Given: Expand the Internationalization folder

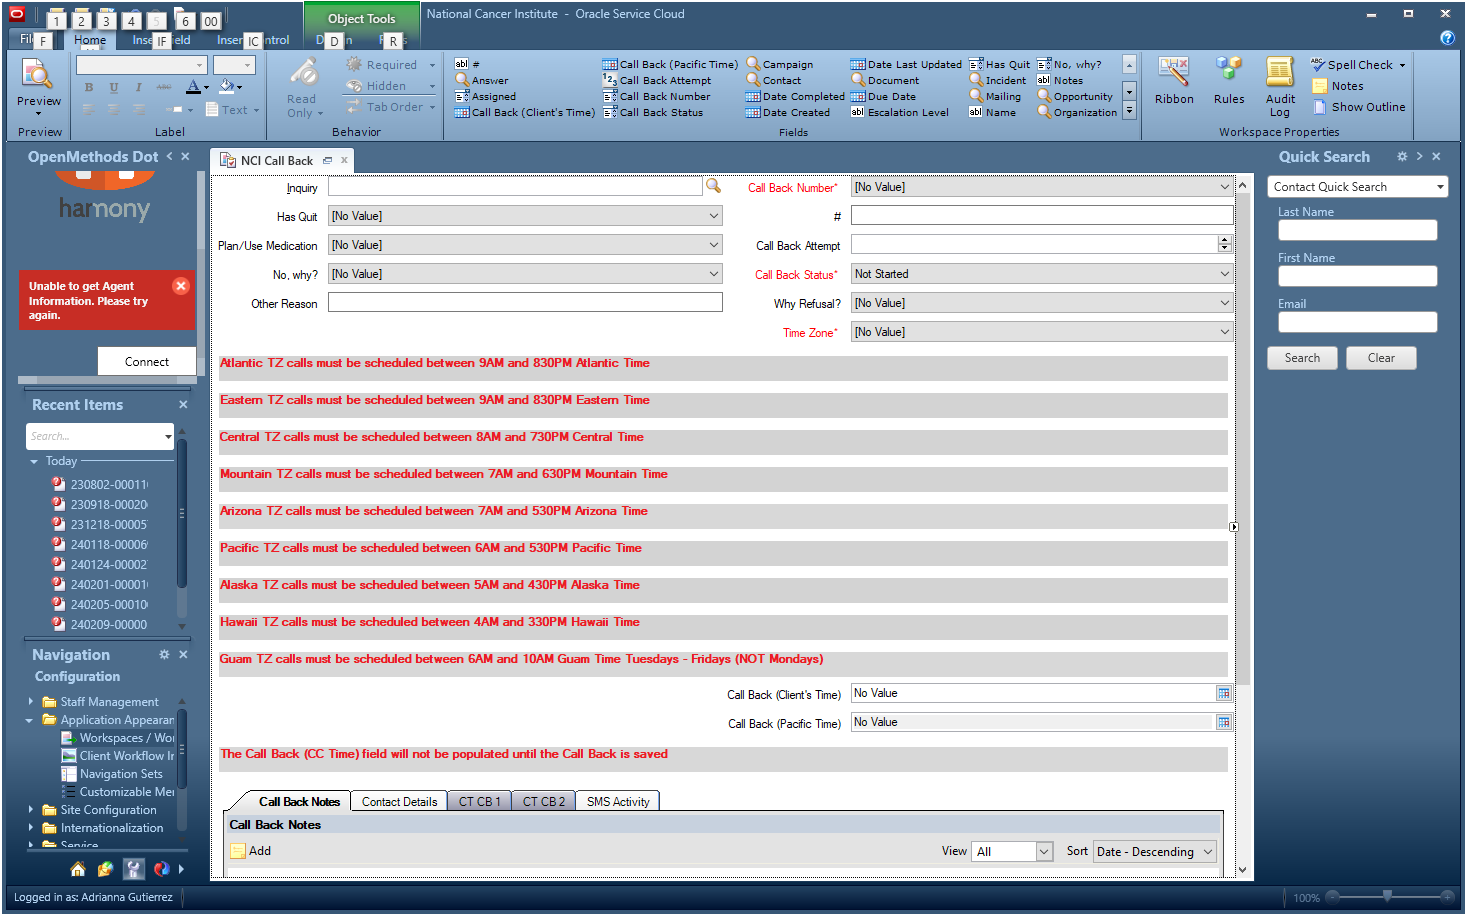Looking at the screenshot, I should [31, 827].
